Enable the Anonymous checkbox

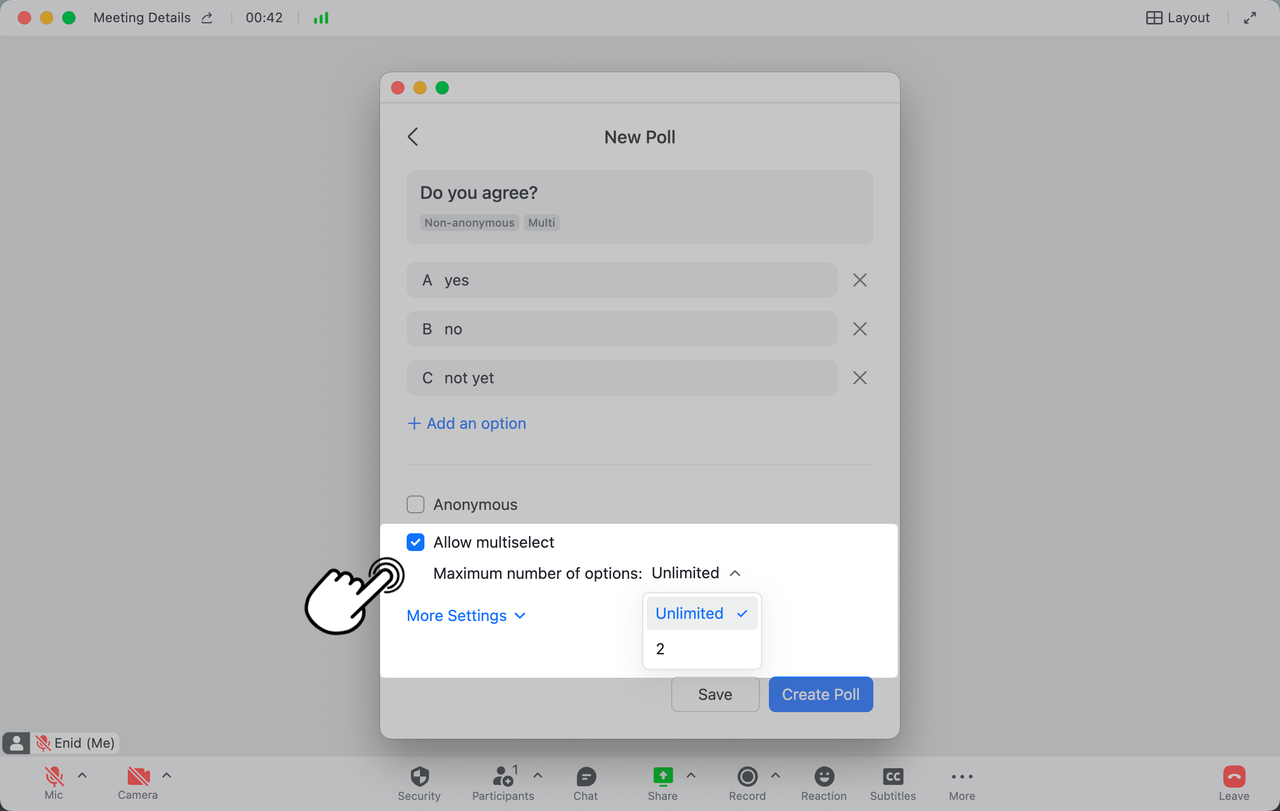point(416,505)
